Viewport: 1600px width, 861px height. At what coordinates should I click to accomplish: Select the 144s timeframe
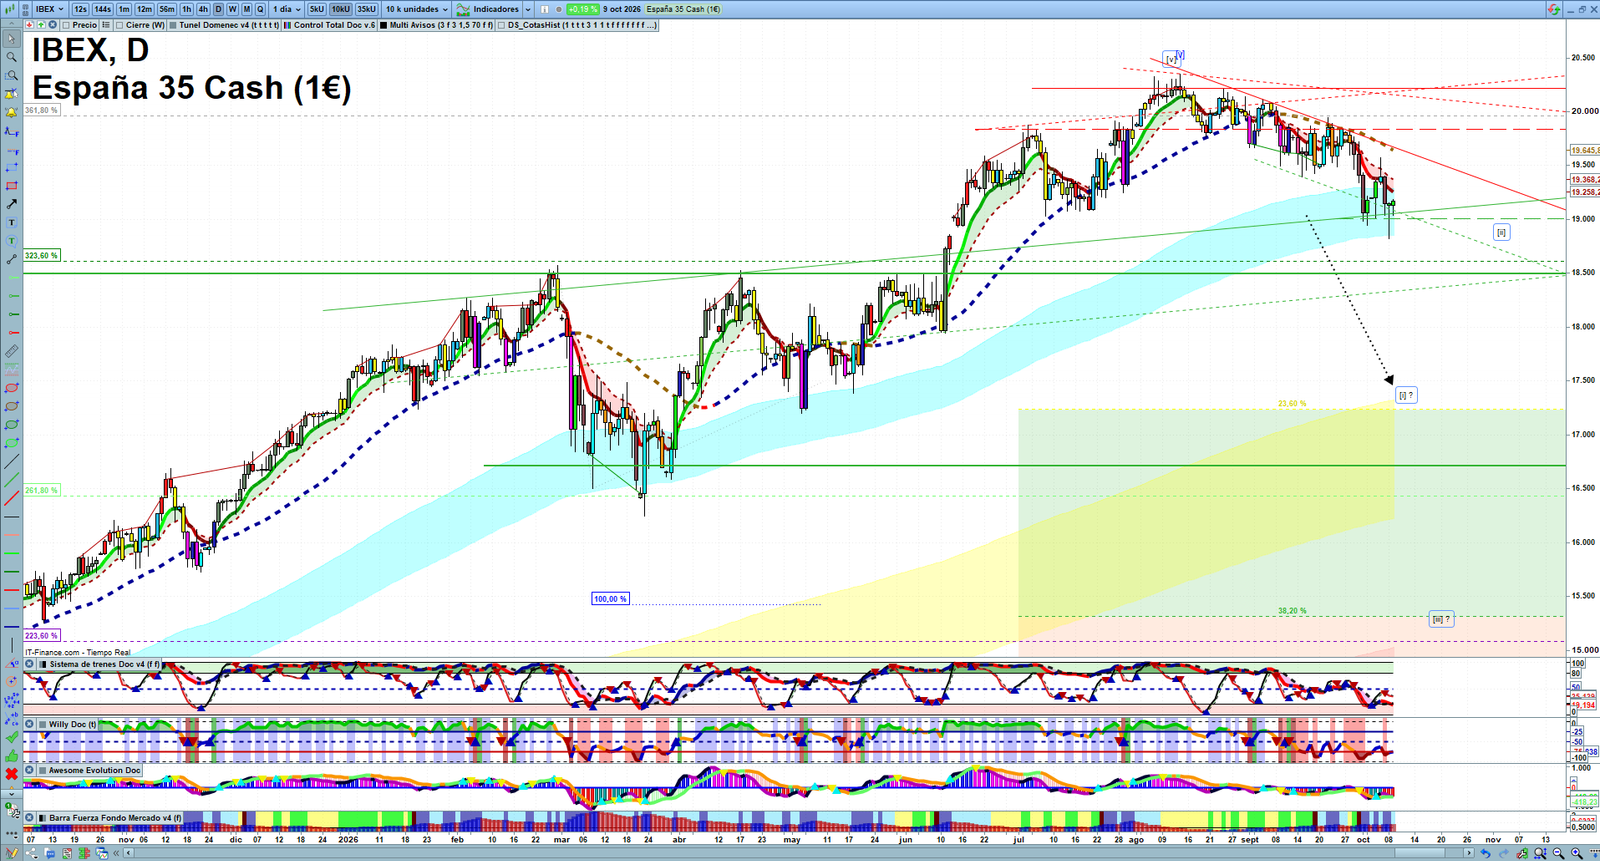(102, 9)
